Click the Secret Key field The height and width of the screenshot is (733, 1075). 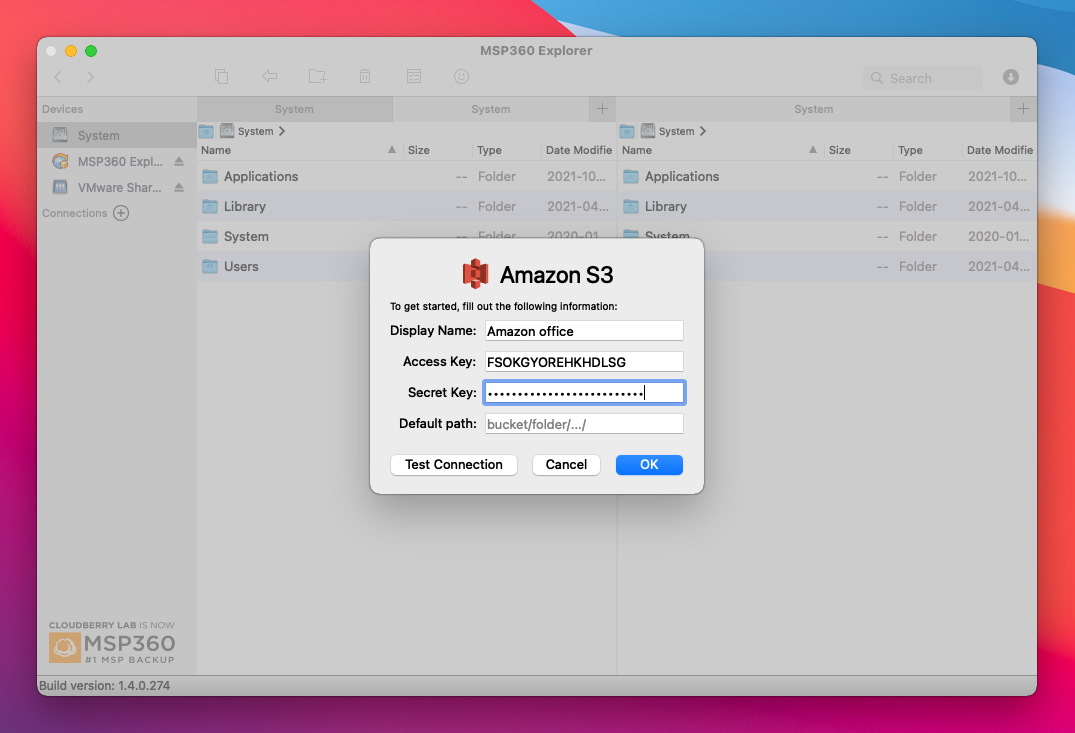click(x=584, y=392)
